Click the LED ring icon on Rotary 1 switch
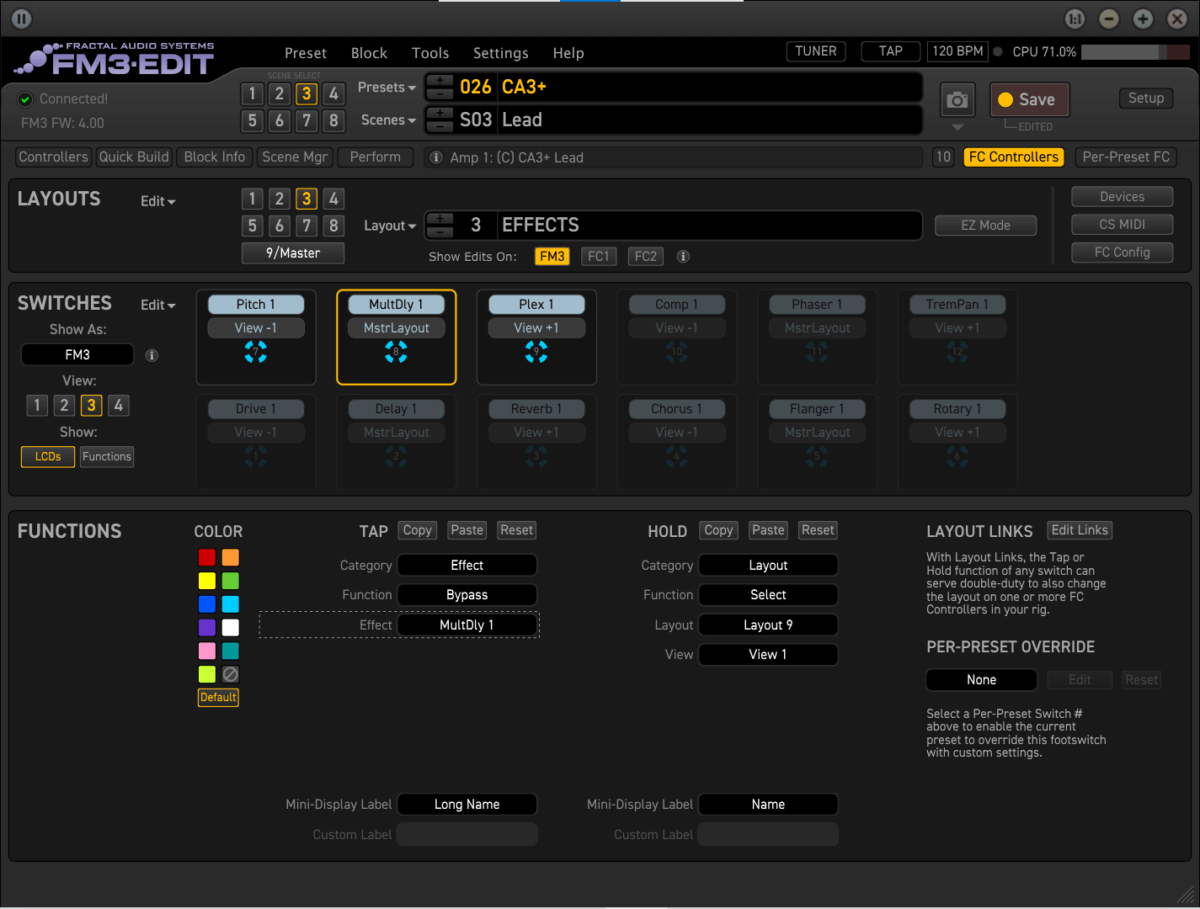This screenshot has width=1200, height=909. (x=957, y=457)
